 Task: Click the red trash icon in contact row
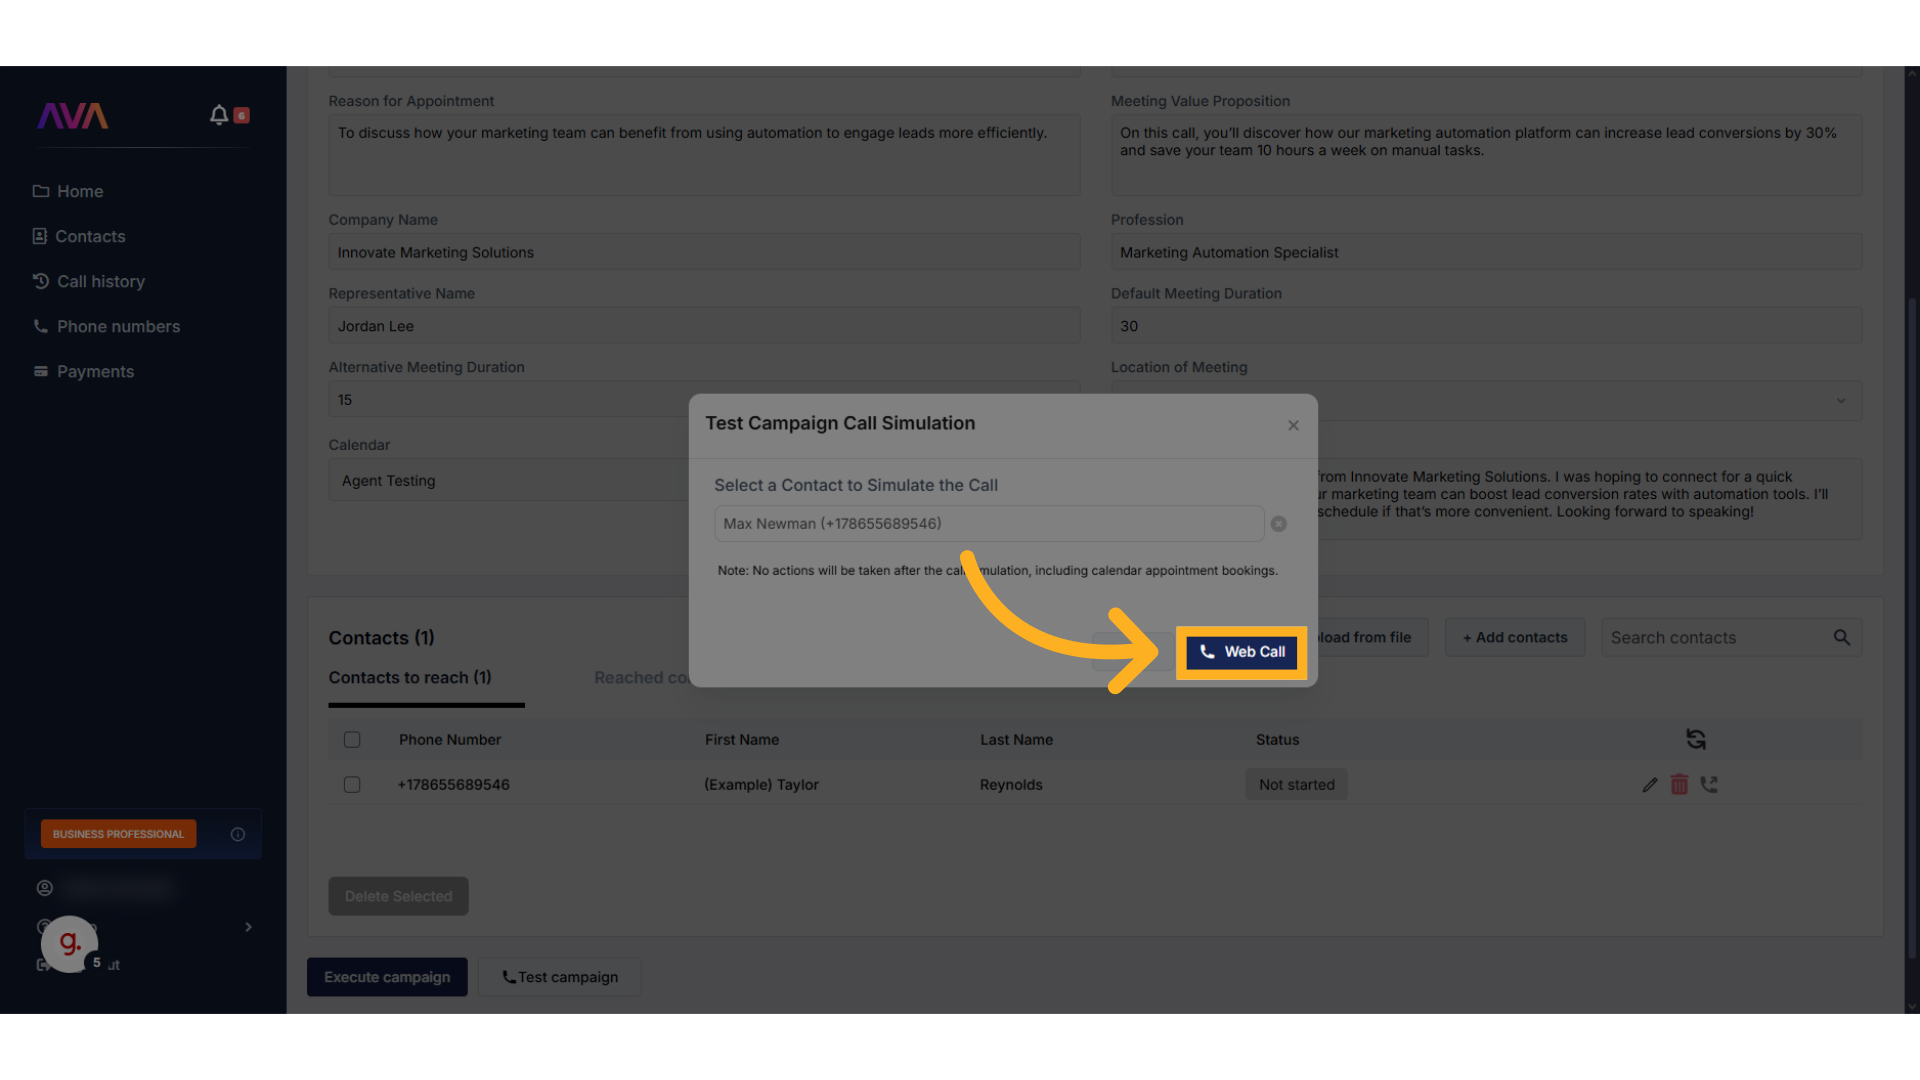[x=1679, y=785]
